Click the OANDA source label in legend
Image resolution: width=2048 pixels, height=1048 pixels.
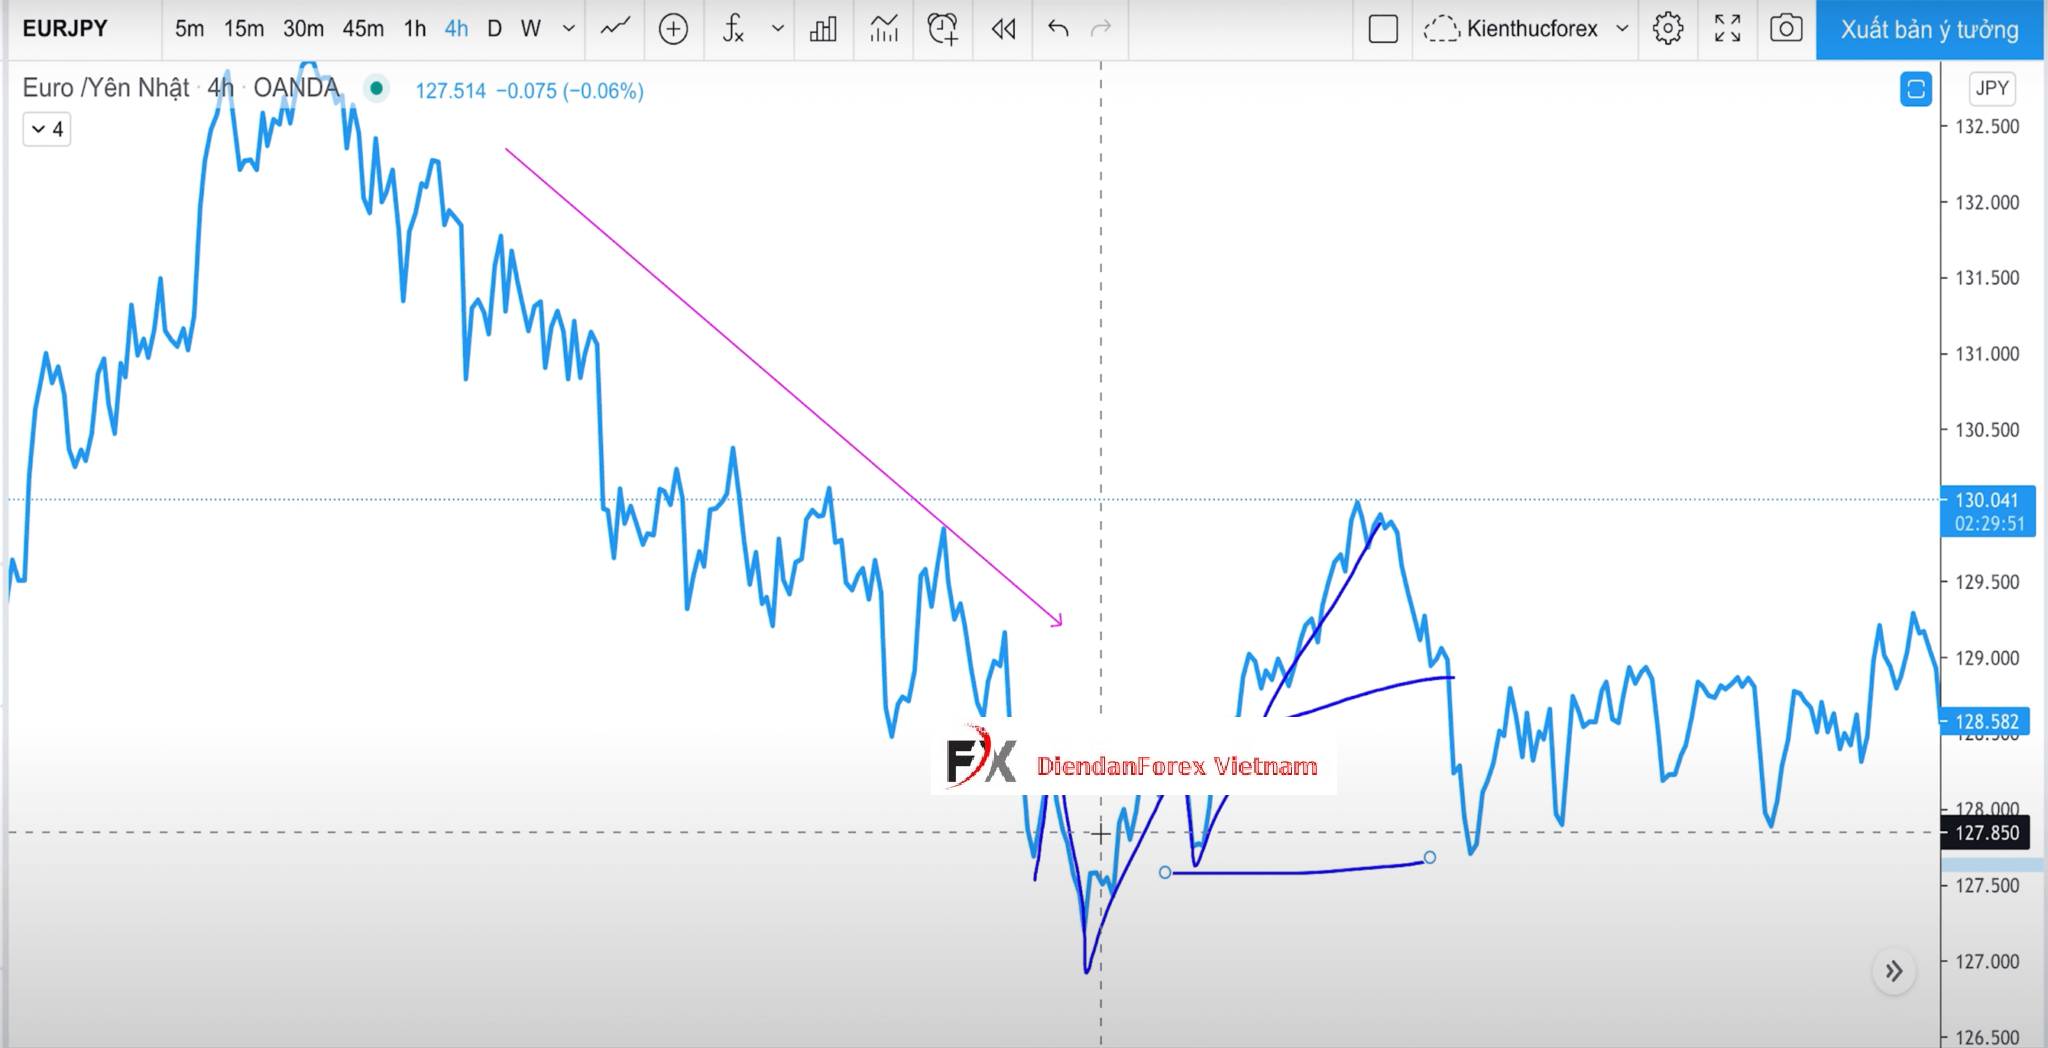point(296,88)
